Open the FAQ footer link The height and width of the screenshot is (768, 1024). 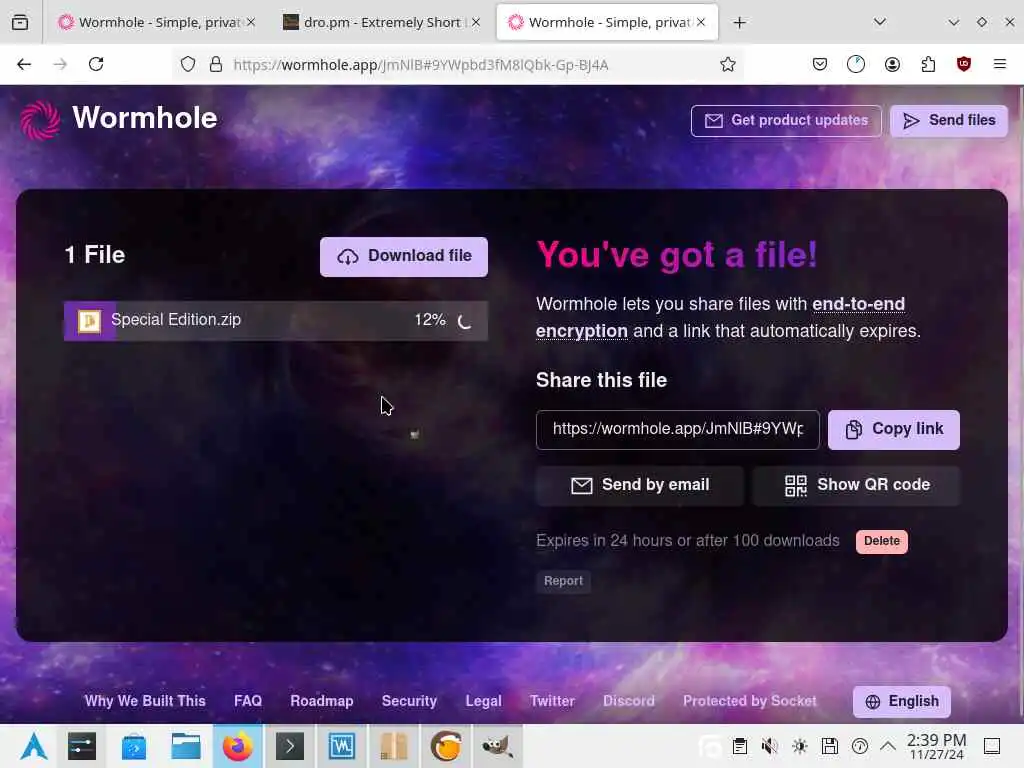pyautogui.click(x=248, y=701)
